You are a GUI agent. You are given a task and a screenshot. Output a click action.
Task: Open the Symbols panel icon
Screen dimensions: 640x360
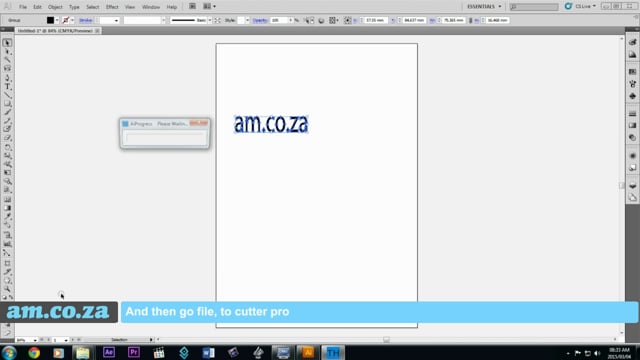[632, 96]
